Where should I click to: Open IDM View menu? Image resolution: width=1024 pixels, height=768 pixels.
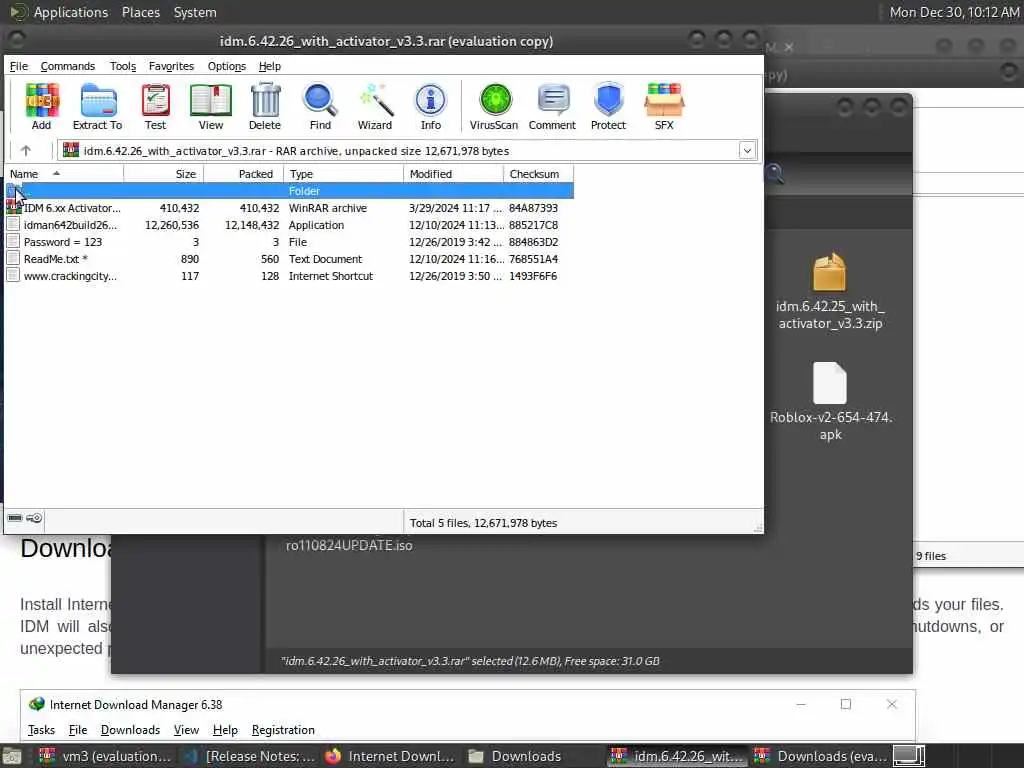tap(186, 729)
